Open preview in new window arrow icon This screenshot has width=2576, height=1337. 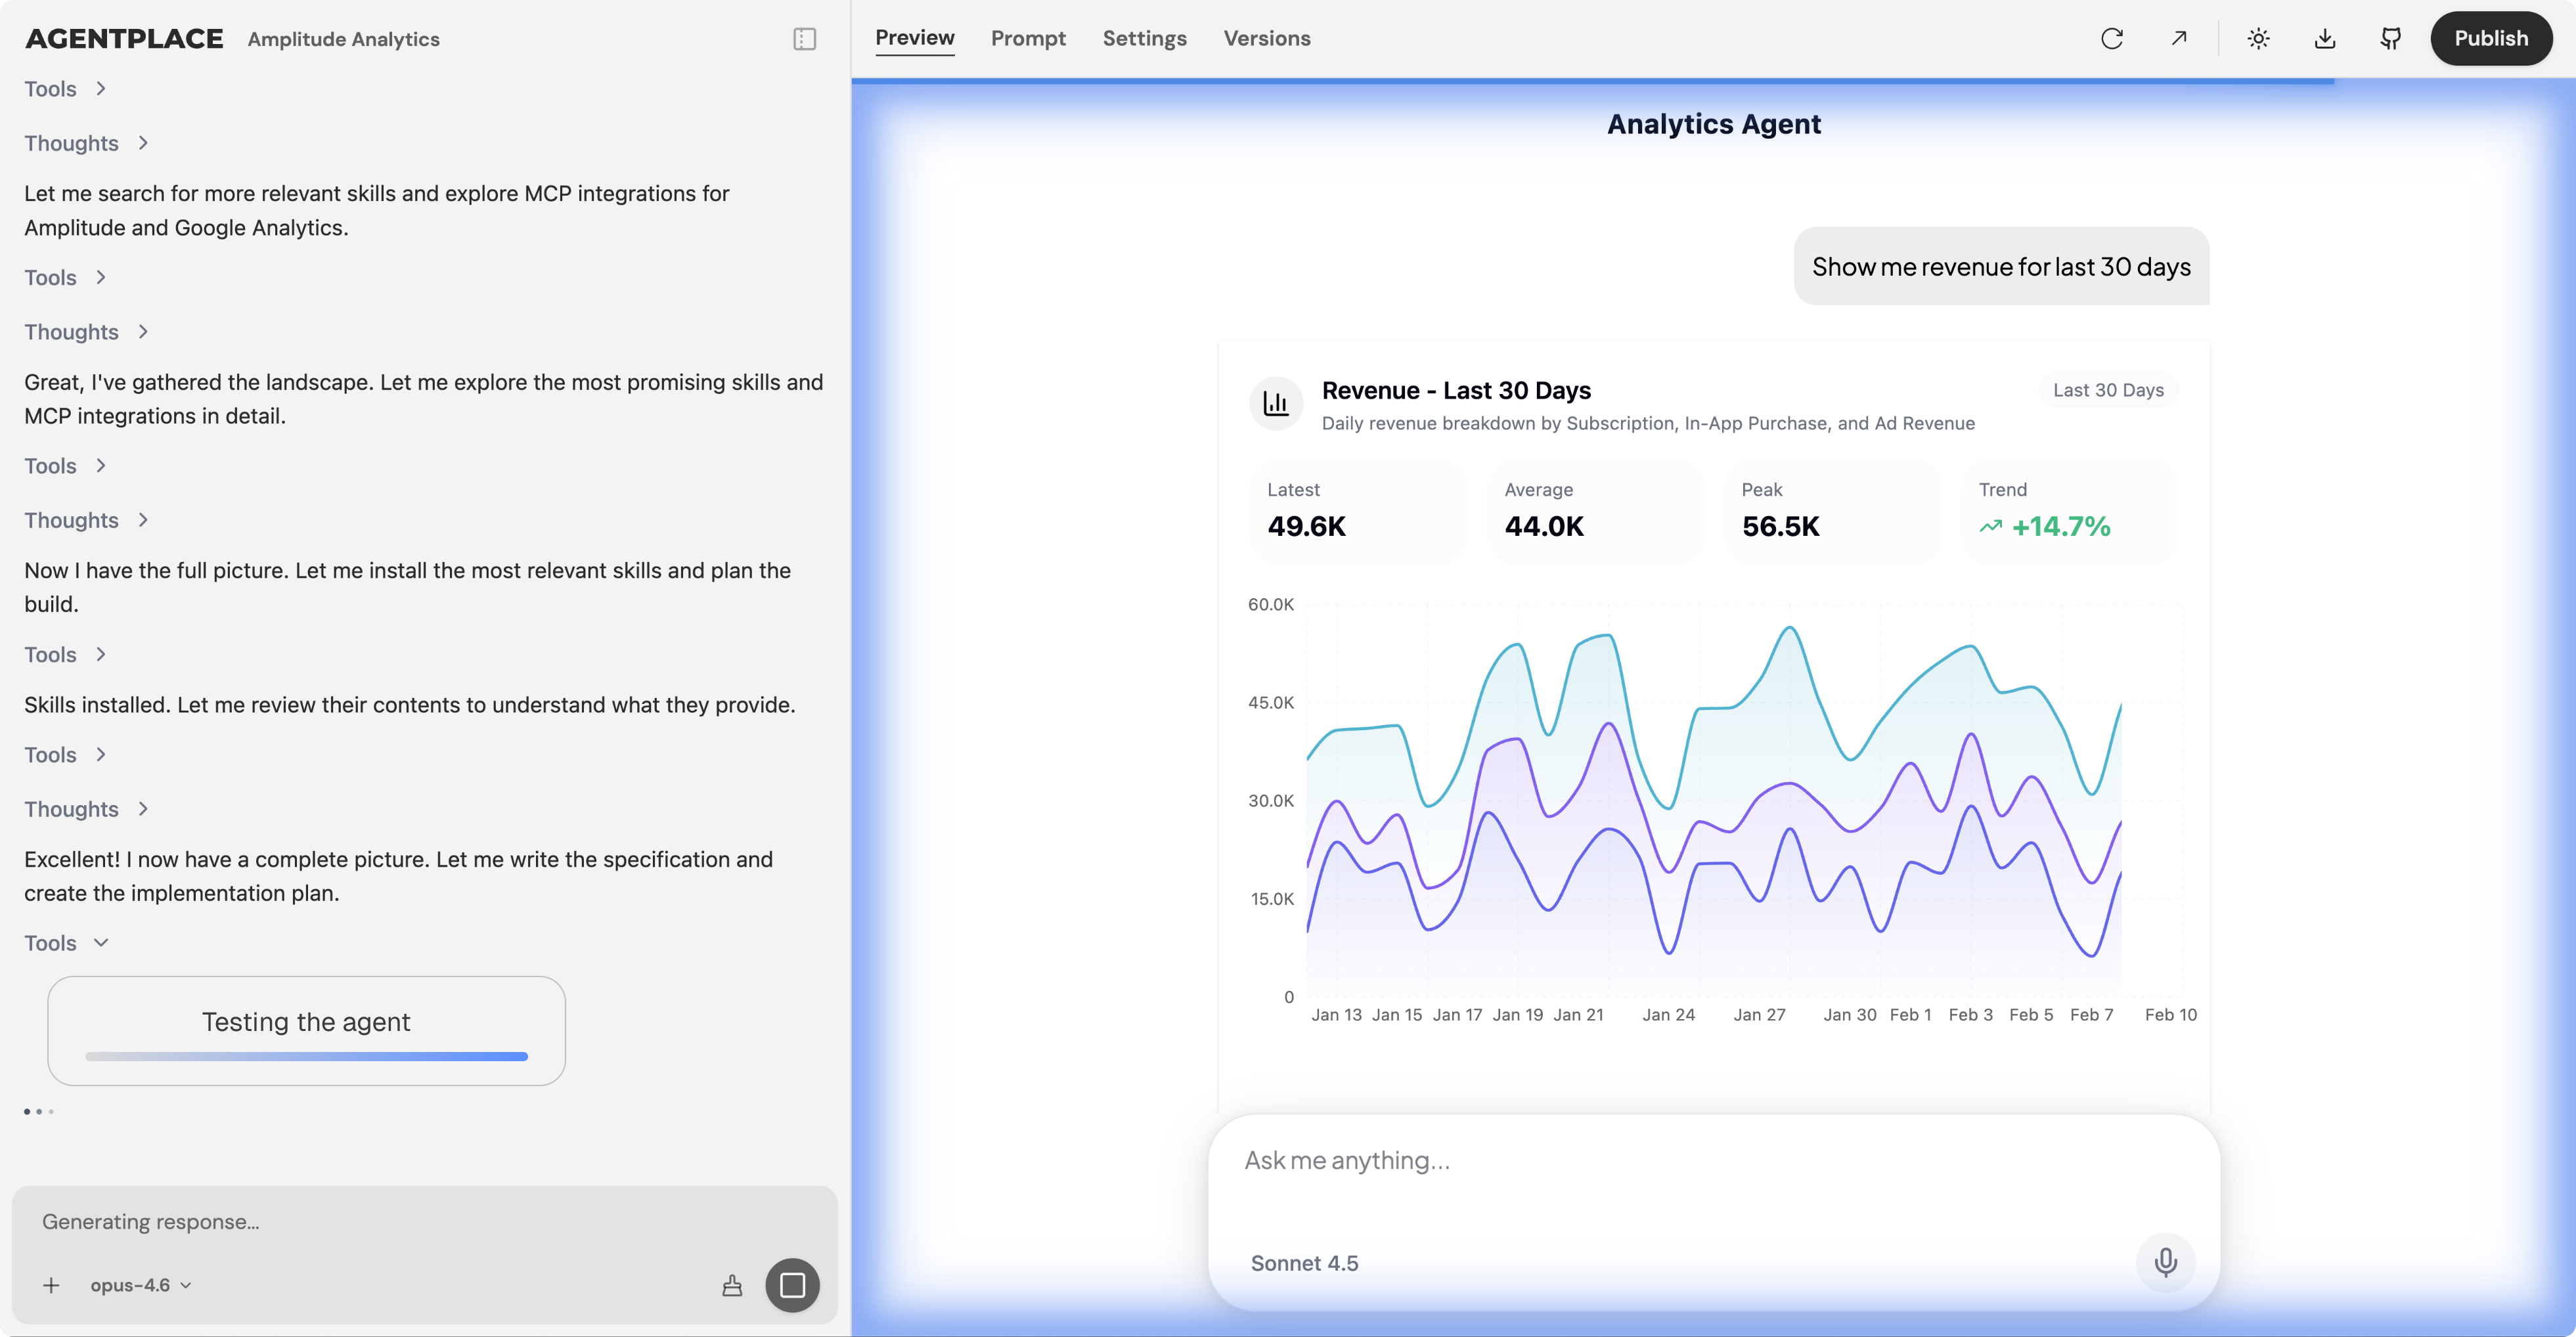point(2178,39)
